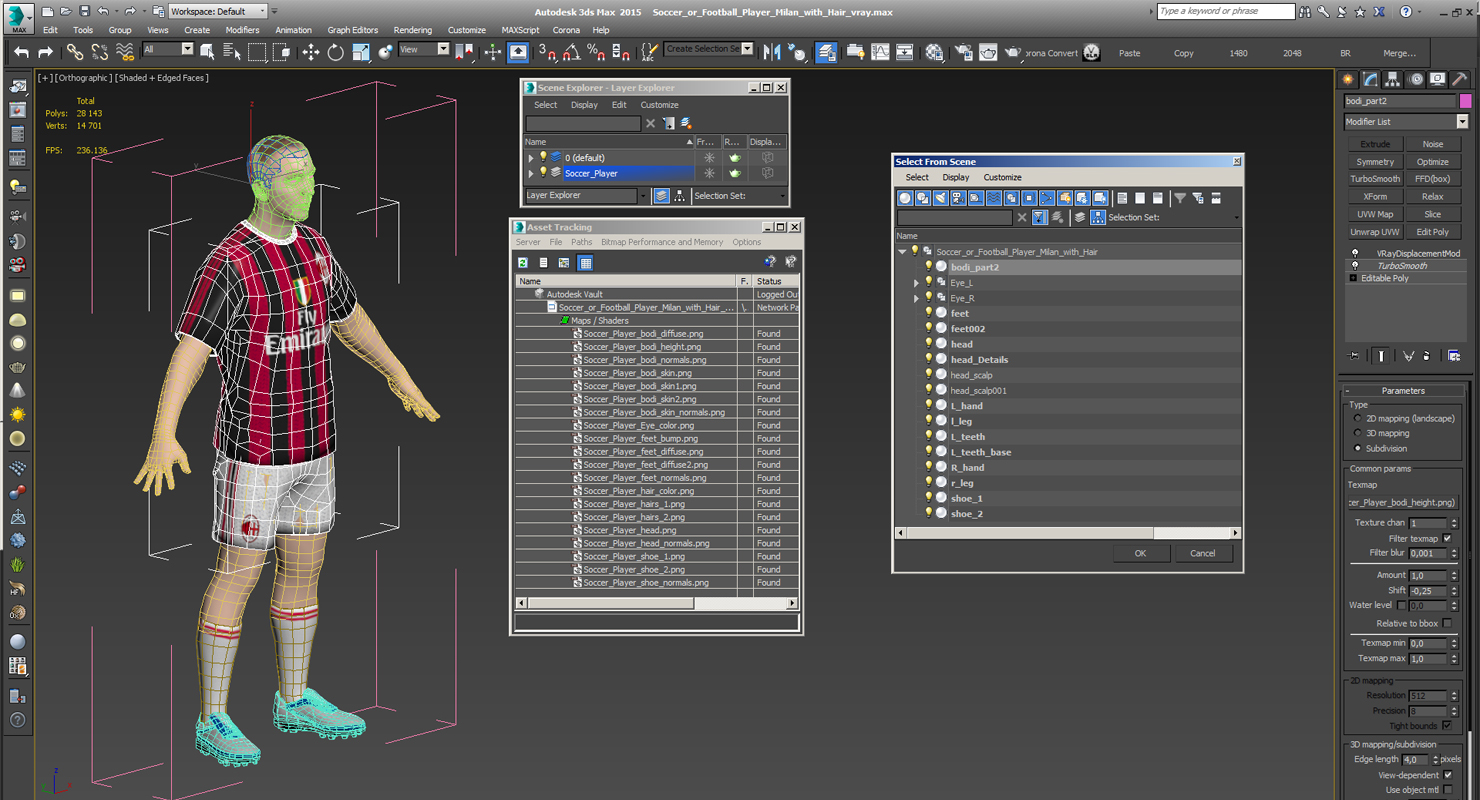The width and height of the screenshot is (1480, 800).
Task: Choose the Select Object tool
Action: coord(208,52)
